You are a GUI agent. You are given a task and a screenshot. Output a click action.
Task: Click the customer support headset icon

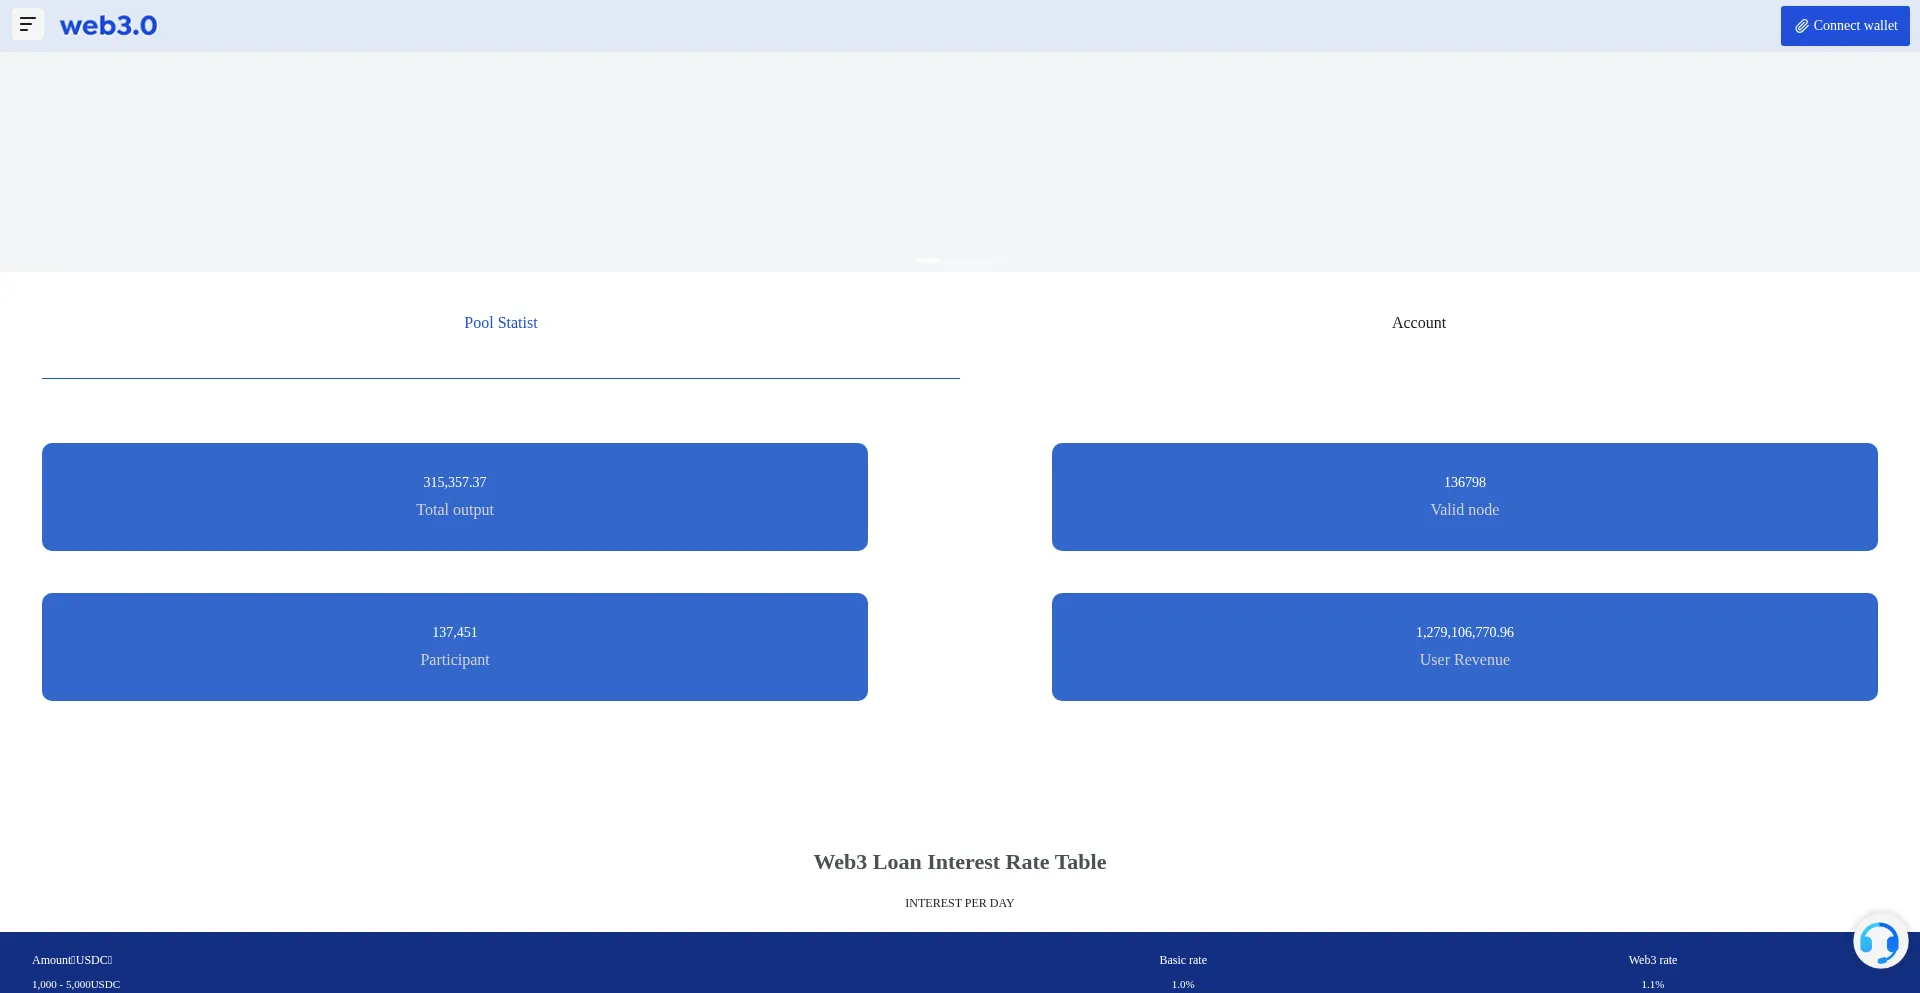pos(1879,941)
